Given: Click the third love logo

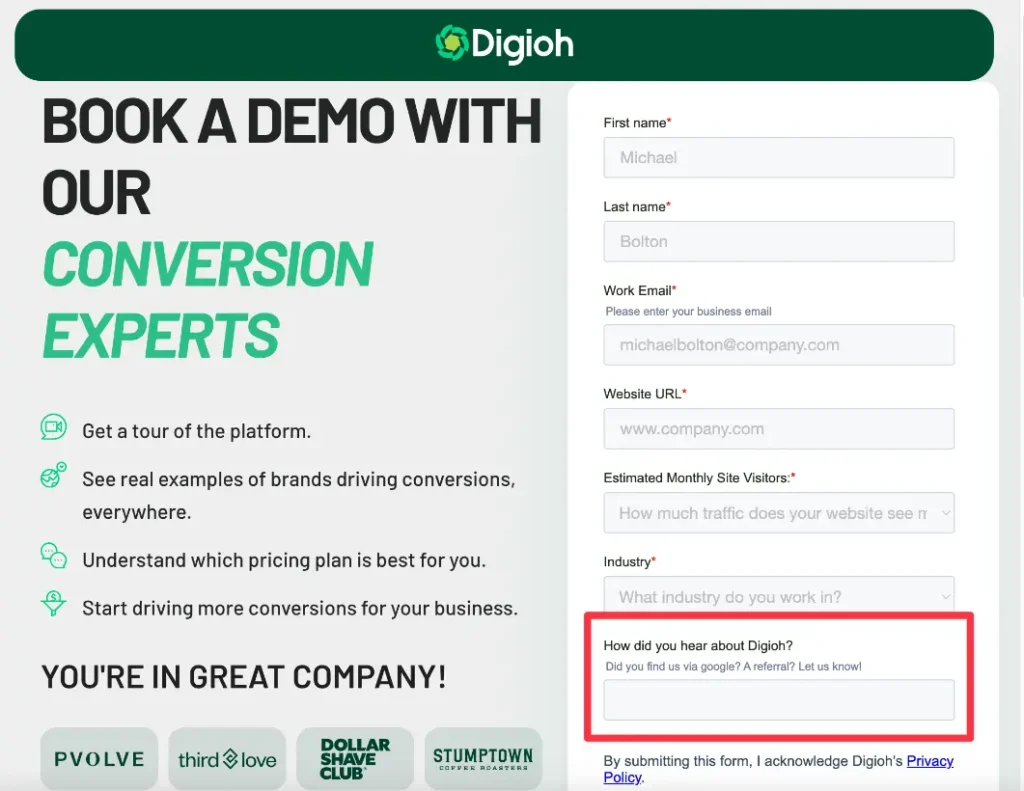Looking at the screenshot, I should click(x=227, y=759).
